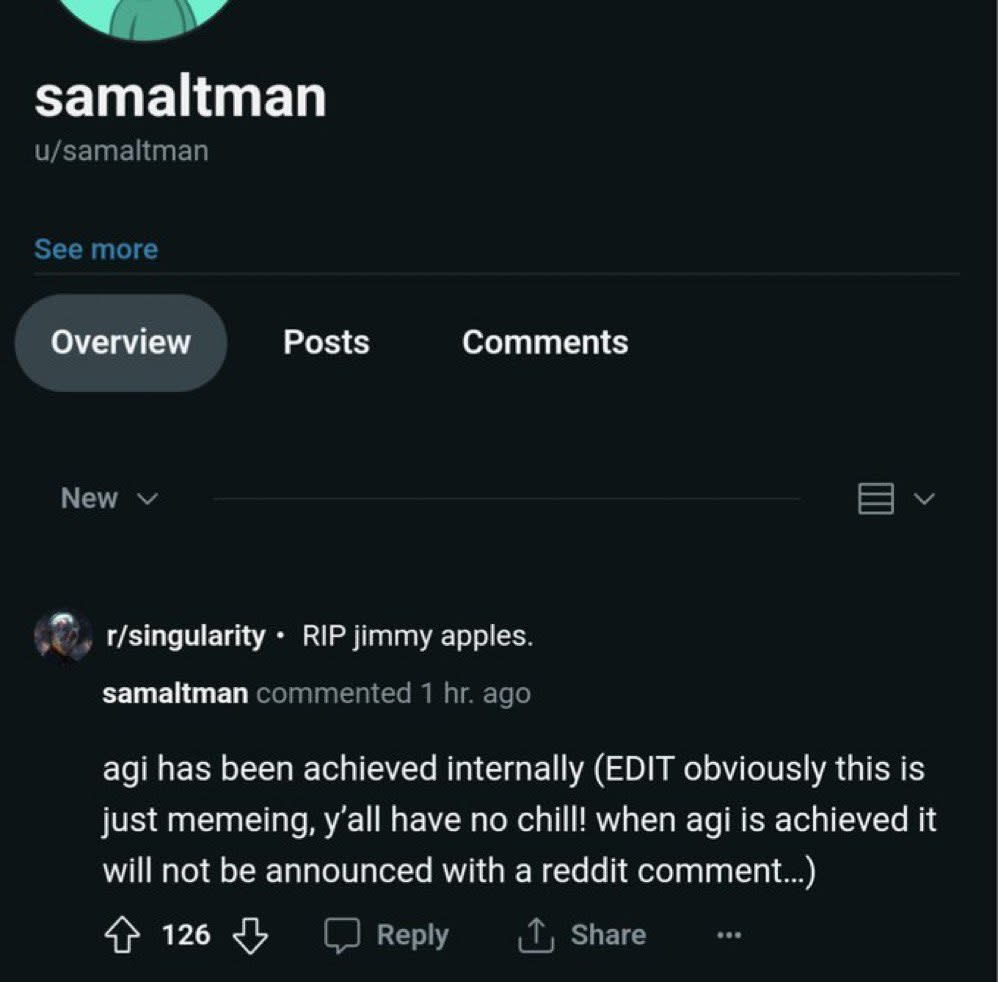This screenshot has height=982, width=998.
Task: Open the three-dot comment options menu
Action: point(729,936)
